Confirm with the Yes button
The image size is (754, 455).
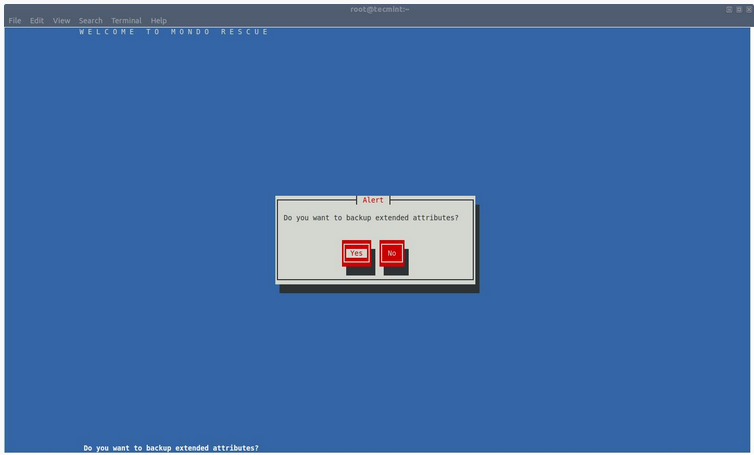tap(356, 253)
